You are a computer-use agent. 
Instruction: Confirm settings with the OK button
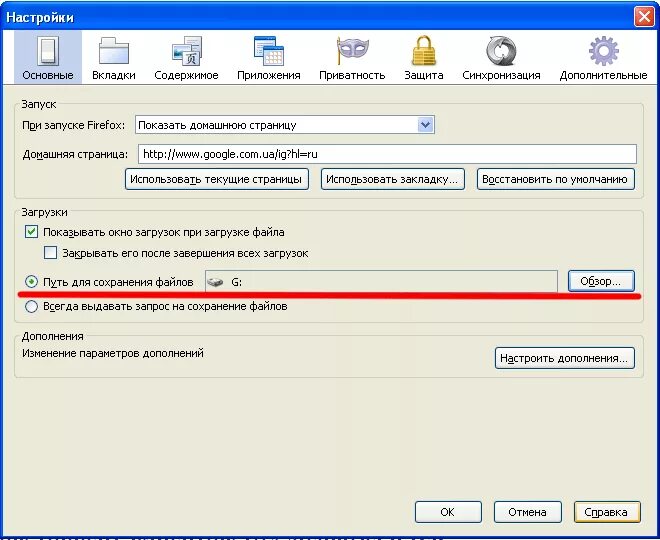(448, 512)
